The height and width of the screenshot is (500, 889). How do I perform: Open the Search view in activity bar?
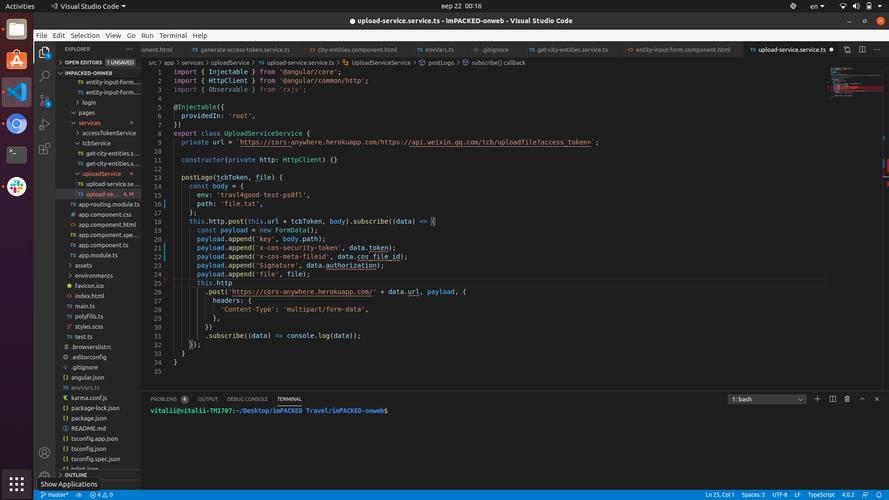click(44, 76)
